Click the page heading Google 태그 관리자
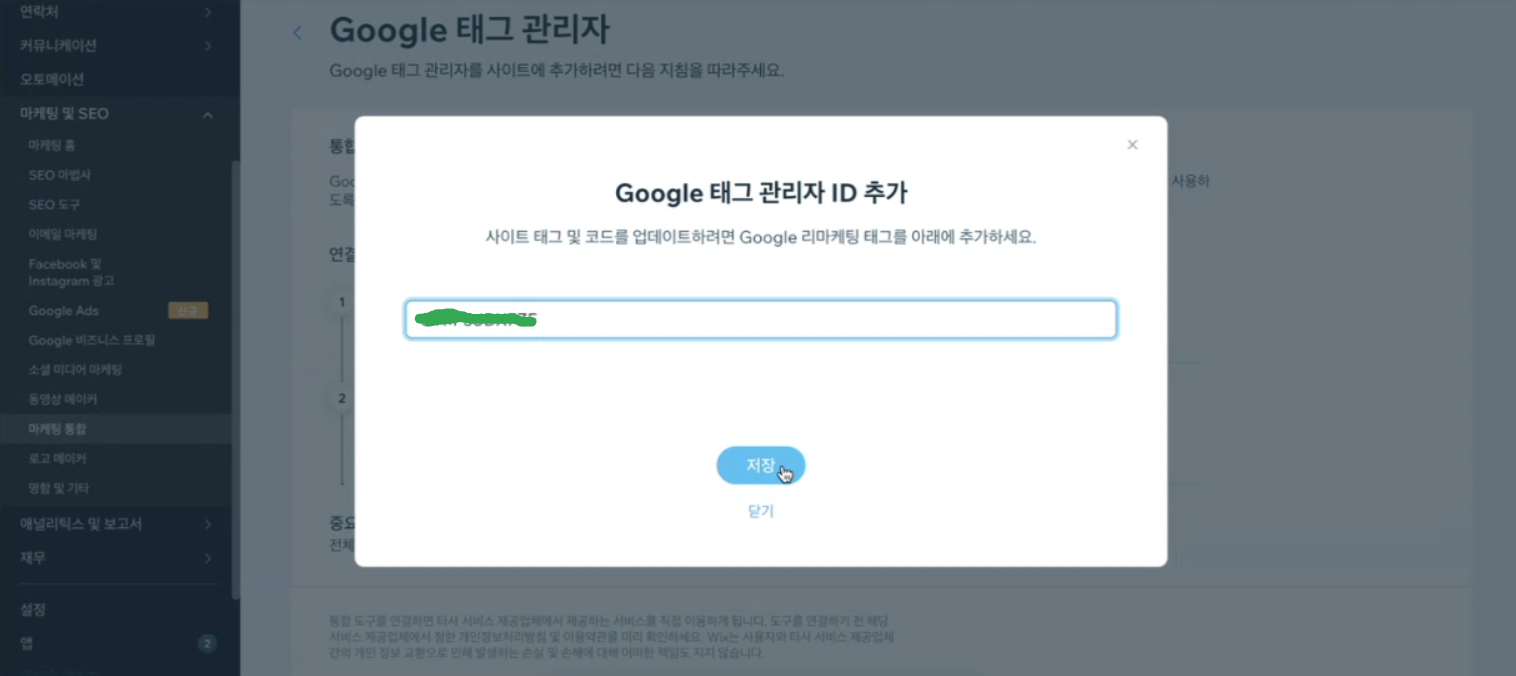The width and height of the screenshot is (1516, 676). pyautogui.click(x=469, y=30)
